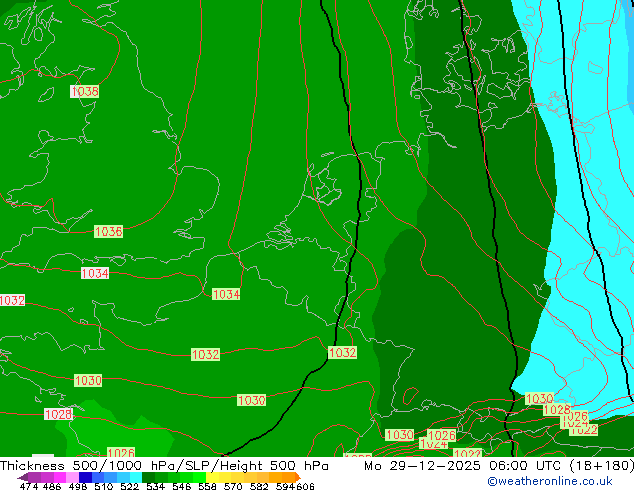Image resolution: width=634 pixels, height=490 pixels.
Task: Click the 474 value in the legend
Action: [x=29, y=486]
